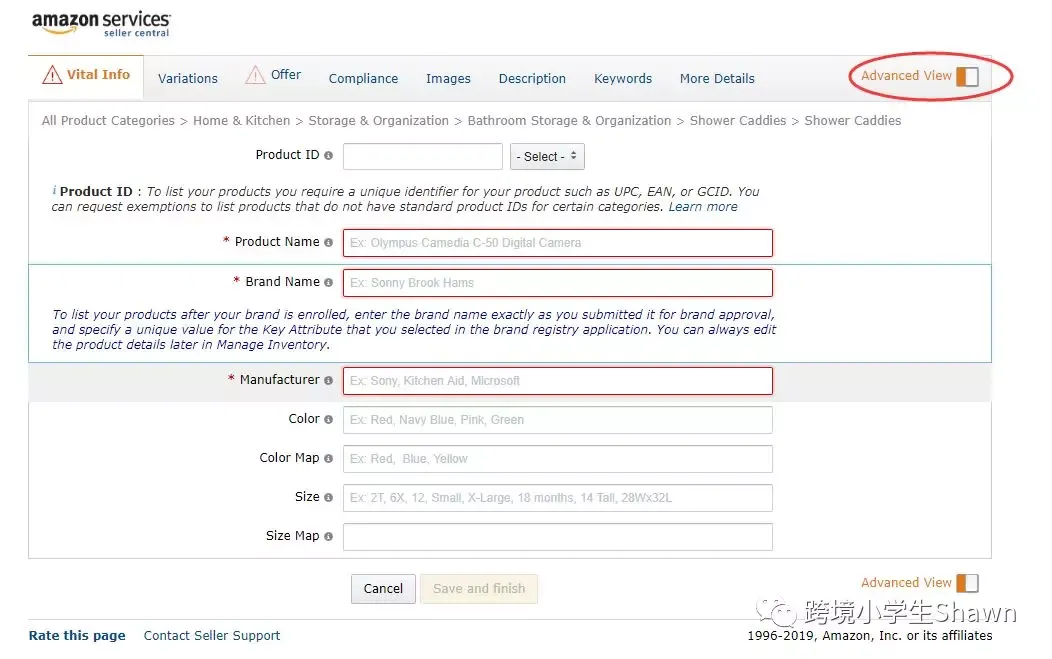
Task: Click the Brand Name info icon
Action: click(x=328, y=283)
